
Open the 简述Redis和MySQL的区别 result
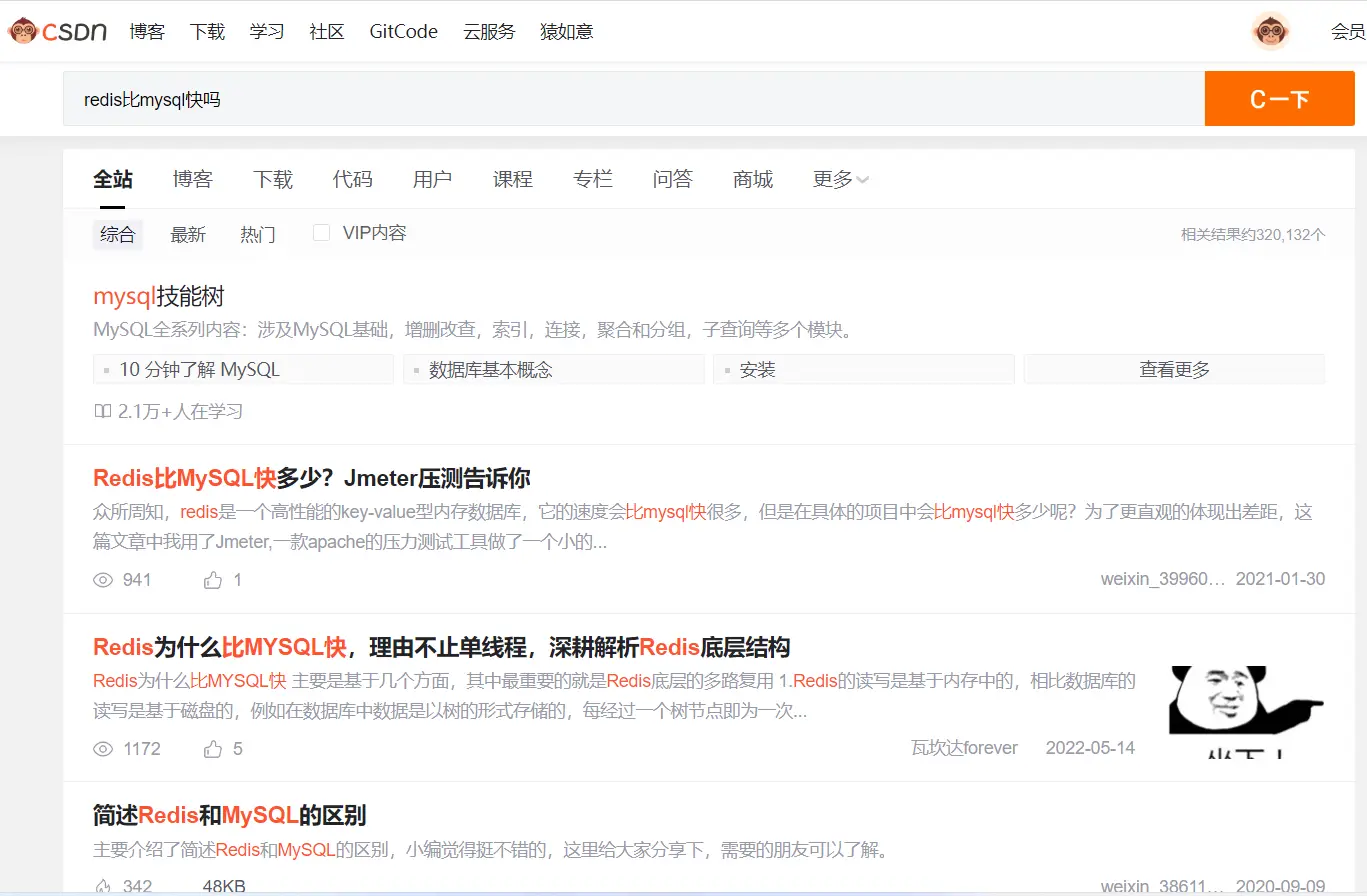pyautogui.click(x=230, y=815)
